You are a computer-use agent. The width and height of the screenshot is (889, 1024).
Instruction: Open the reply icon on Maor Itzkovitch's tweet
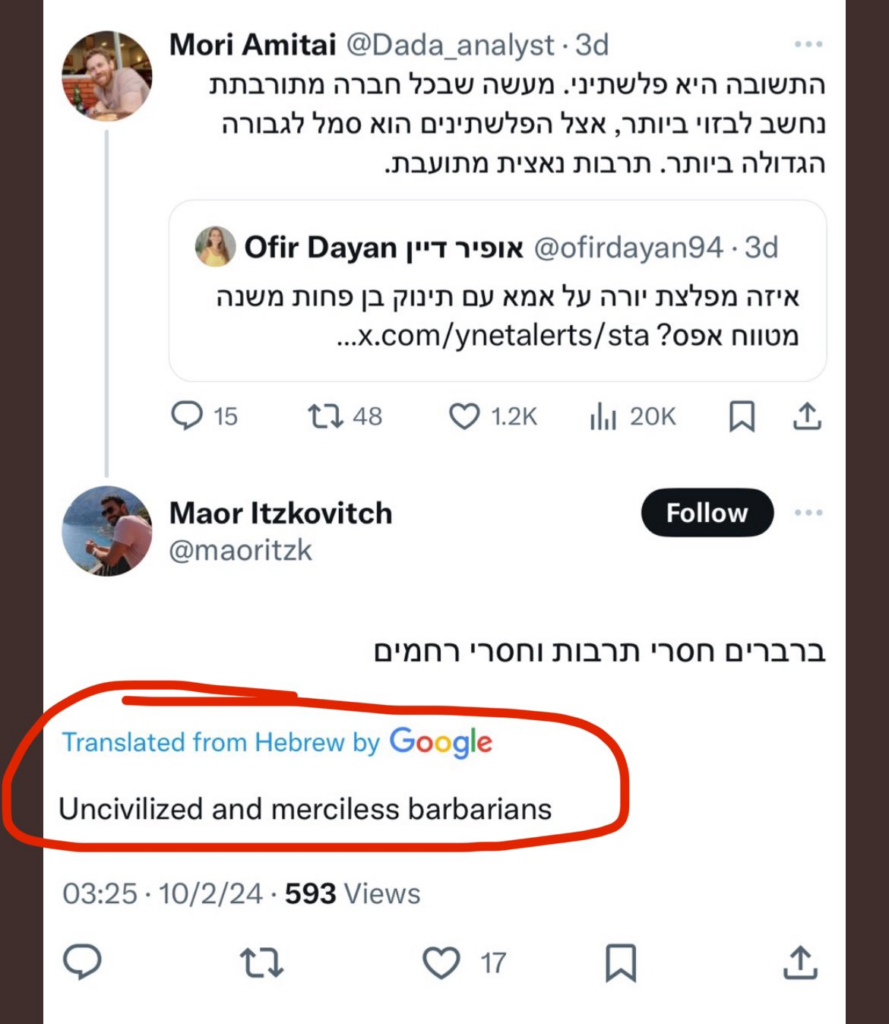[84, 963]
